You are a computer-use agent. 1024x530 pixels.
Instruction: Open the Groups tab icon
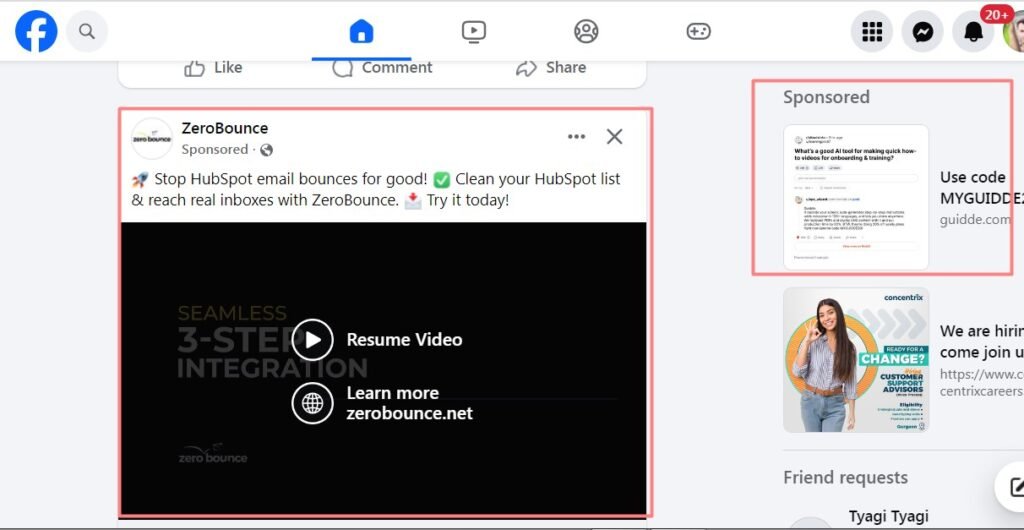click(x=586, y=32)
